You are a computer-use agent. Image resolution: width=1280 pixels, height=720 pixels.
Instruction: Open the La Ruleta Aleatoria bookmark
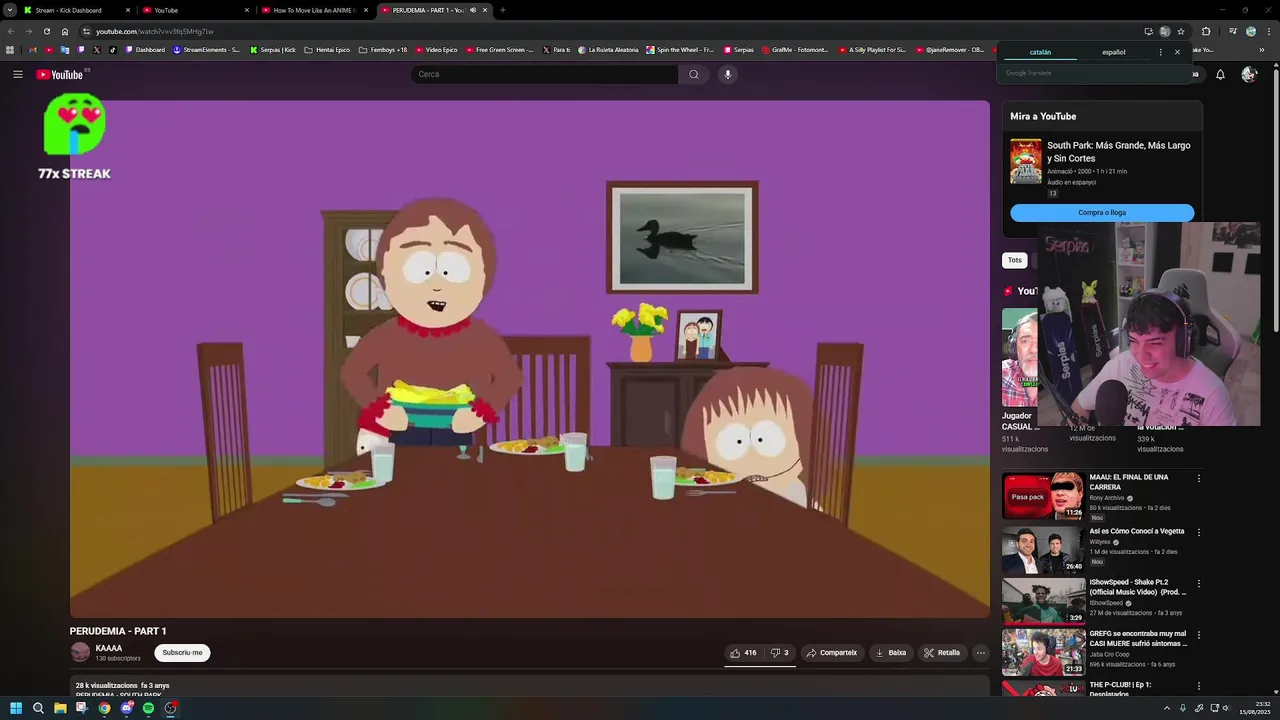(x=608, y=50)
